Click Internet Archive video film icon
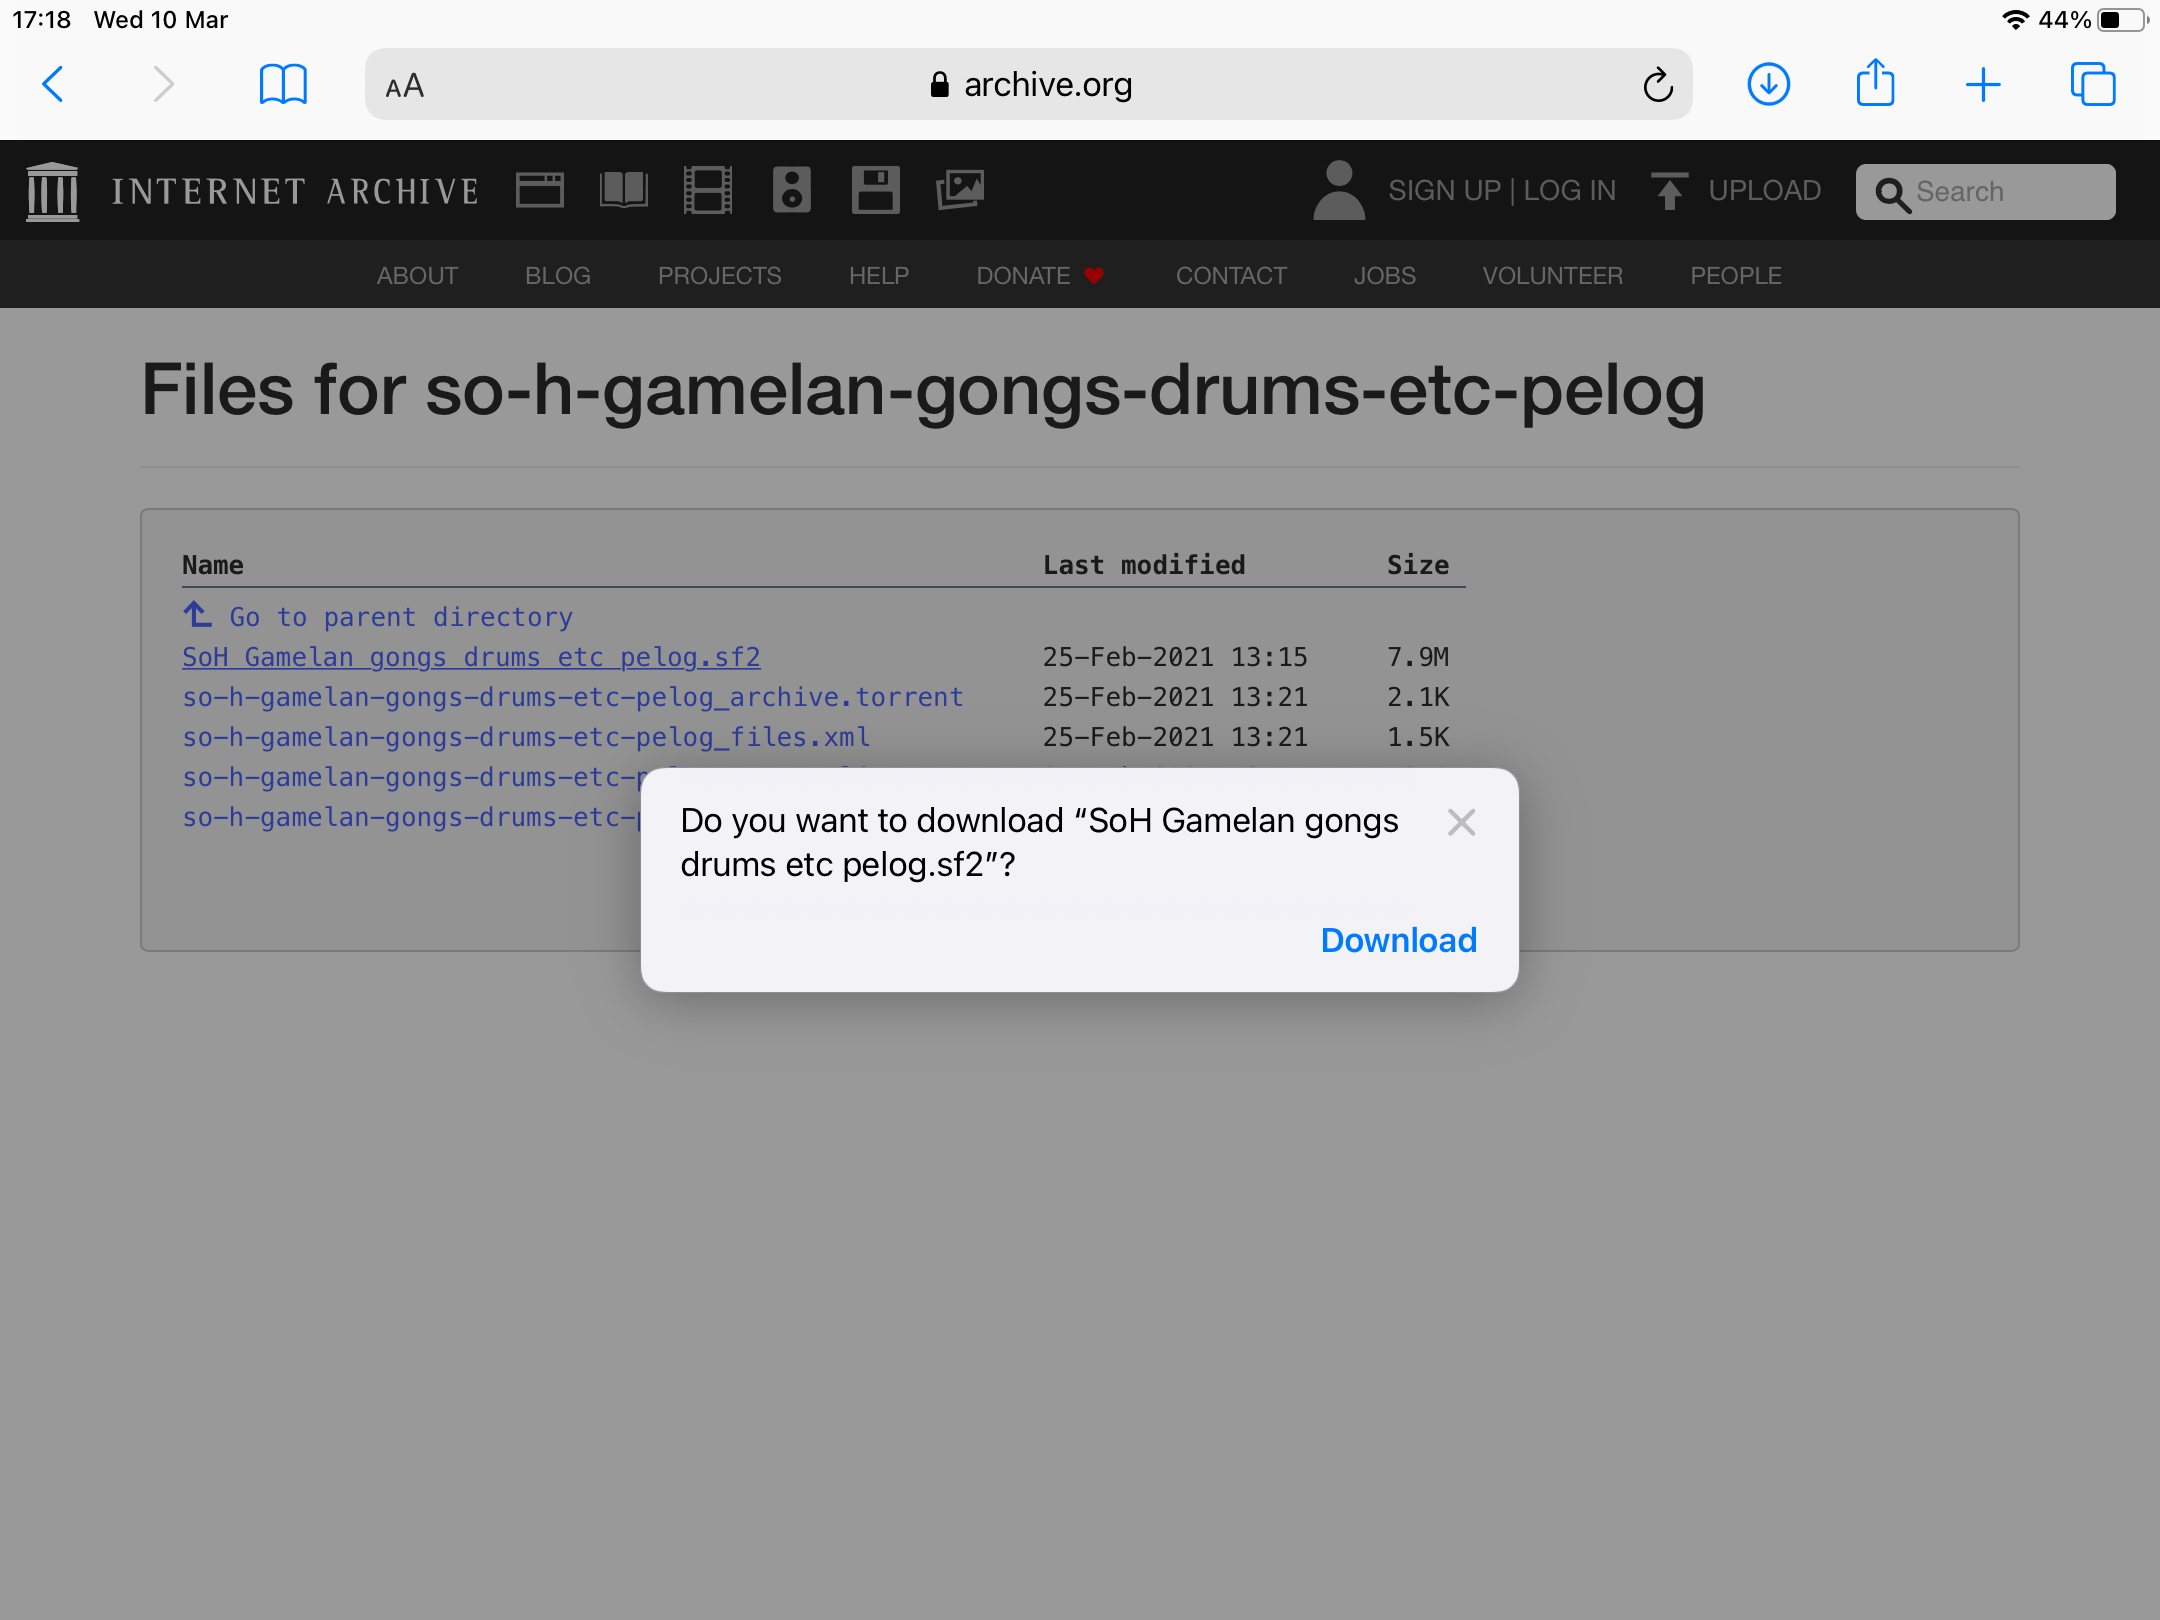Screen dimensions: 2160x1620 point(707,190)
